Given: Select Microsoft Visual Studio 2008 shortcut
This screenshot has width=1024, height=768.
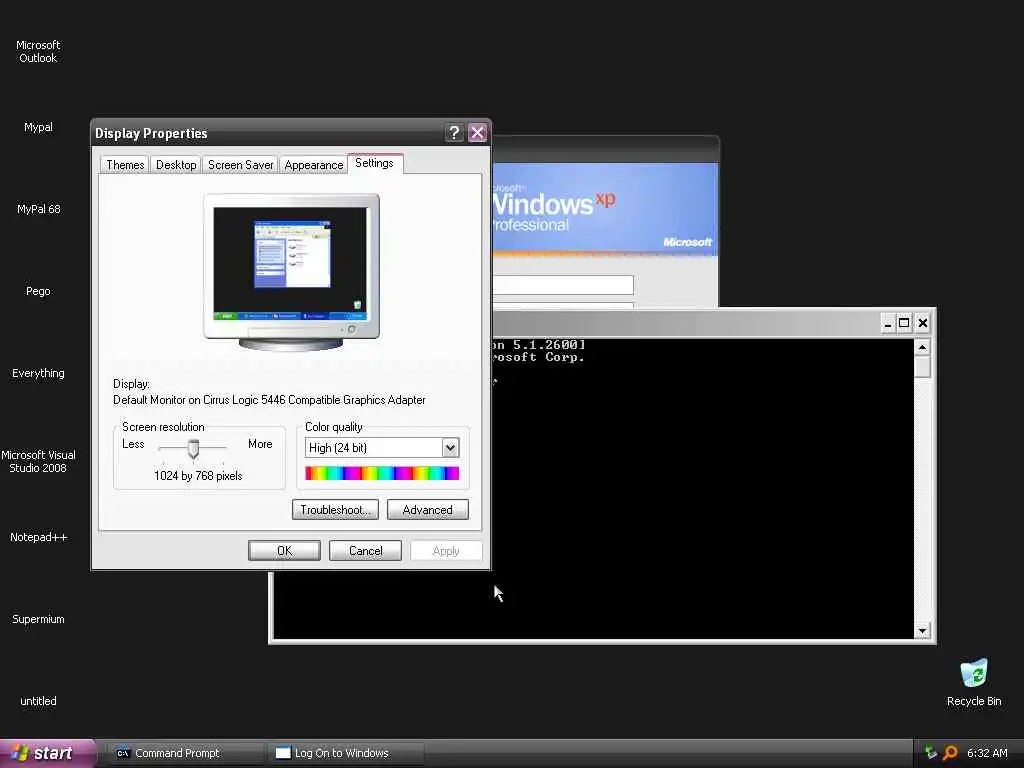Looking at the screenshot, I should coord(38,462).
